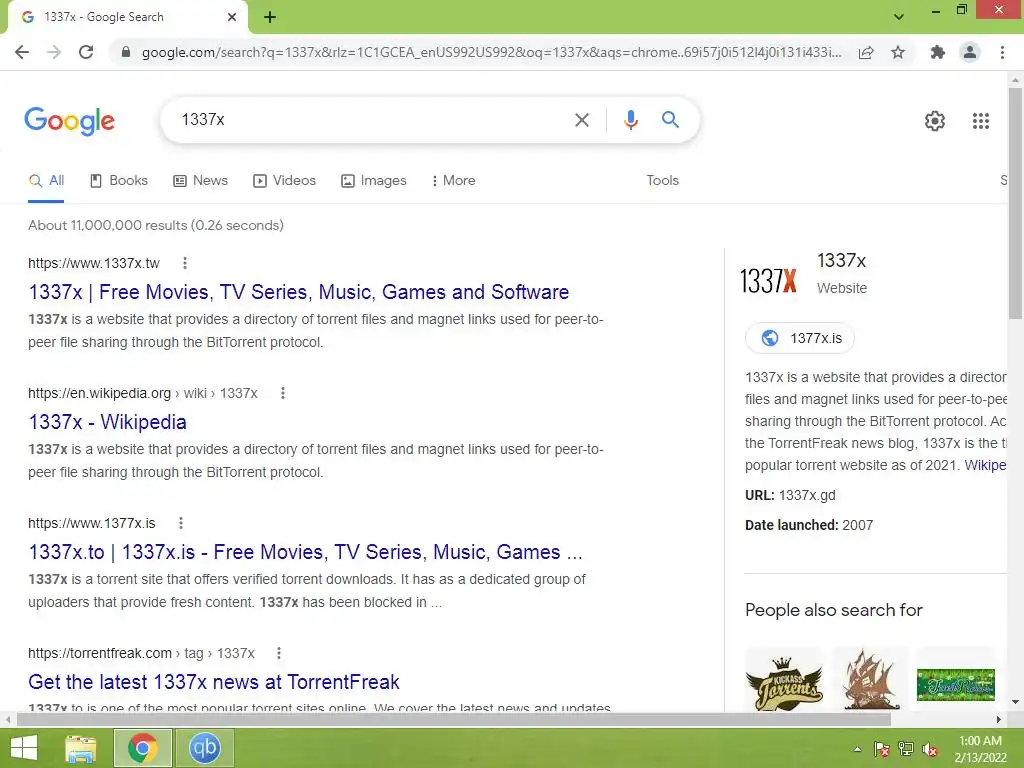Viewport: 1024px width, 768px height.
Task: Open the search Tools options
Action: 662,181
